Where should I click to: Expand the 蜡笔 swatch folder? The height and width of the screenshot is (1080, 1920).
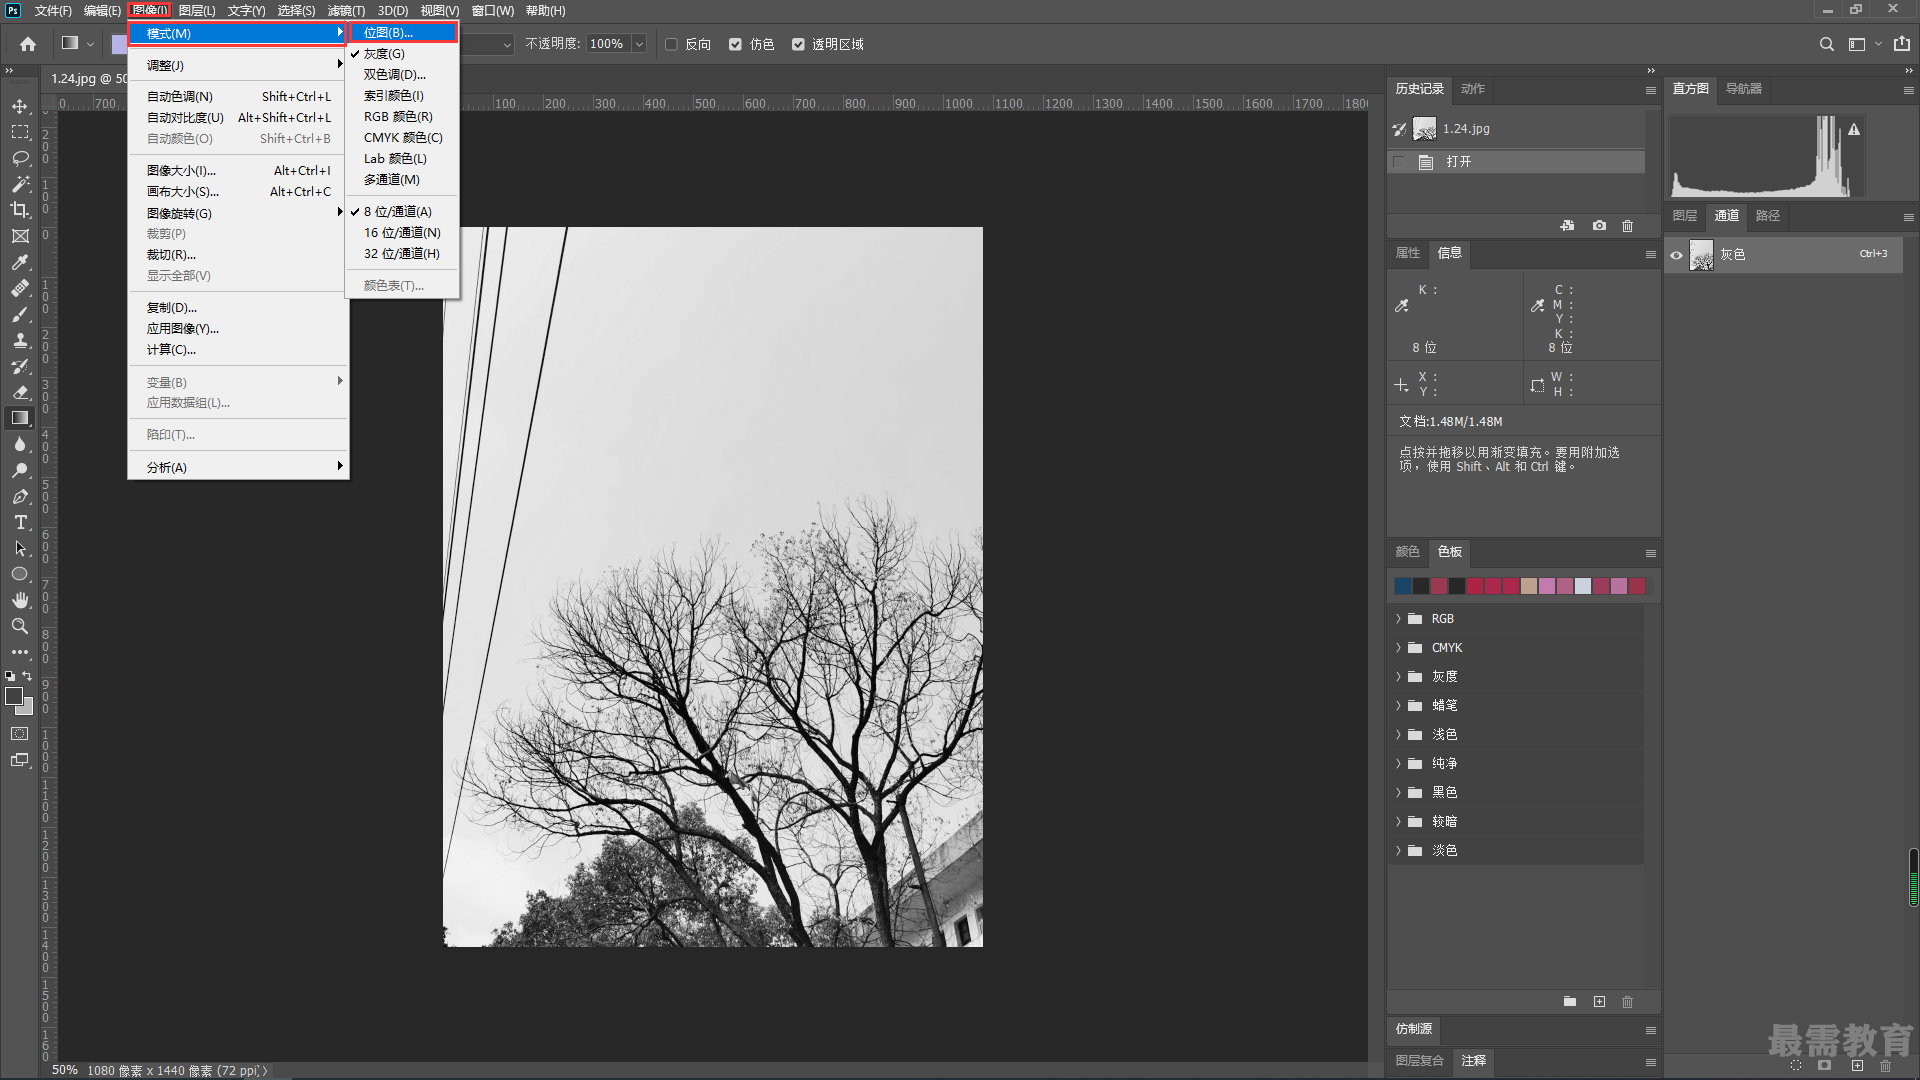coord(1398,706)
